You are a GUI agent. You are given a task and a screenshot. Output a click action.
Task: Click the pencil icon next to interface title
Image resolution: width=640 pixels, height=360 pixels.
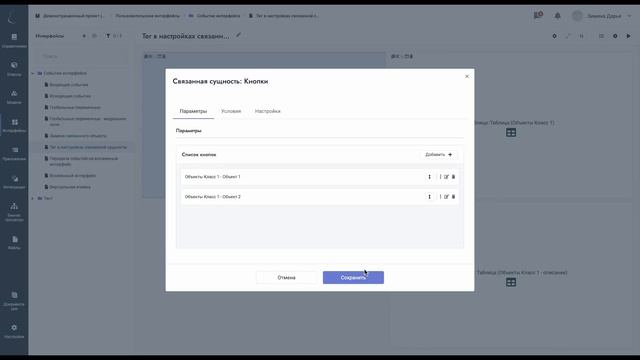(x=238, y=36)
